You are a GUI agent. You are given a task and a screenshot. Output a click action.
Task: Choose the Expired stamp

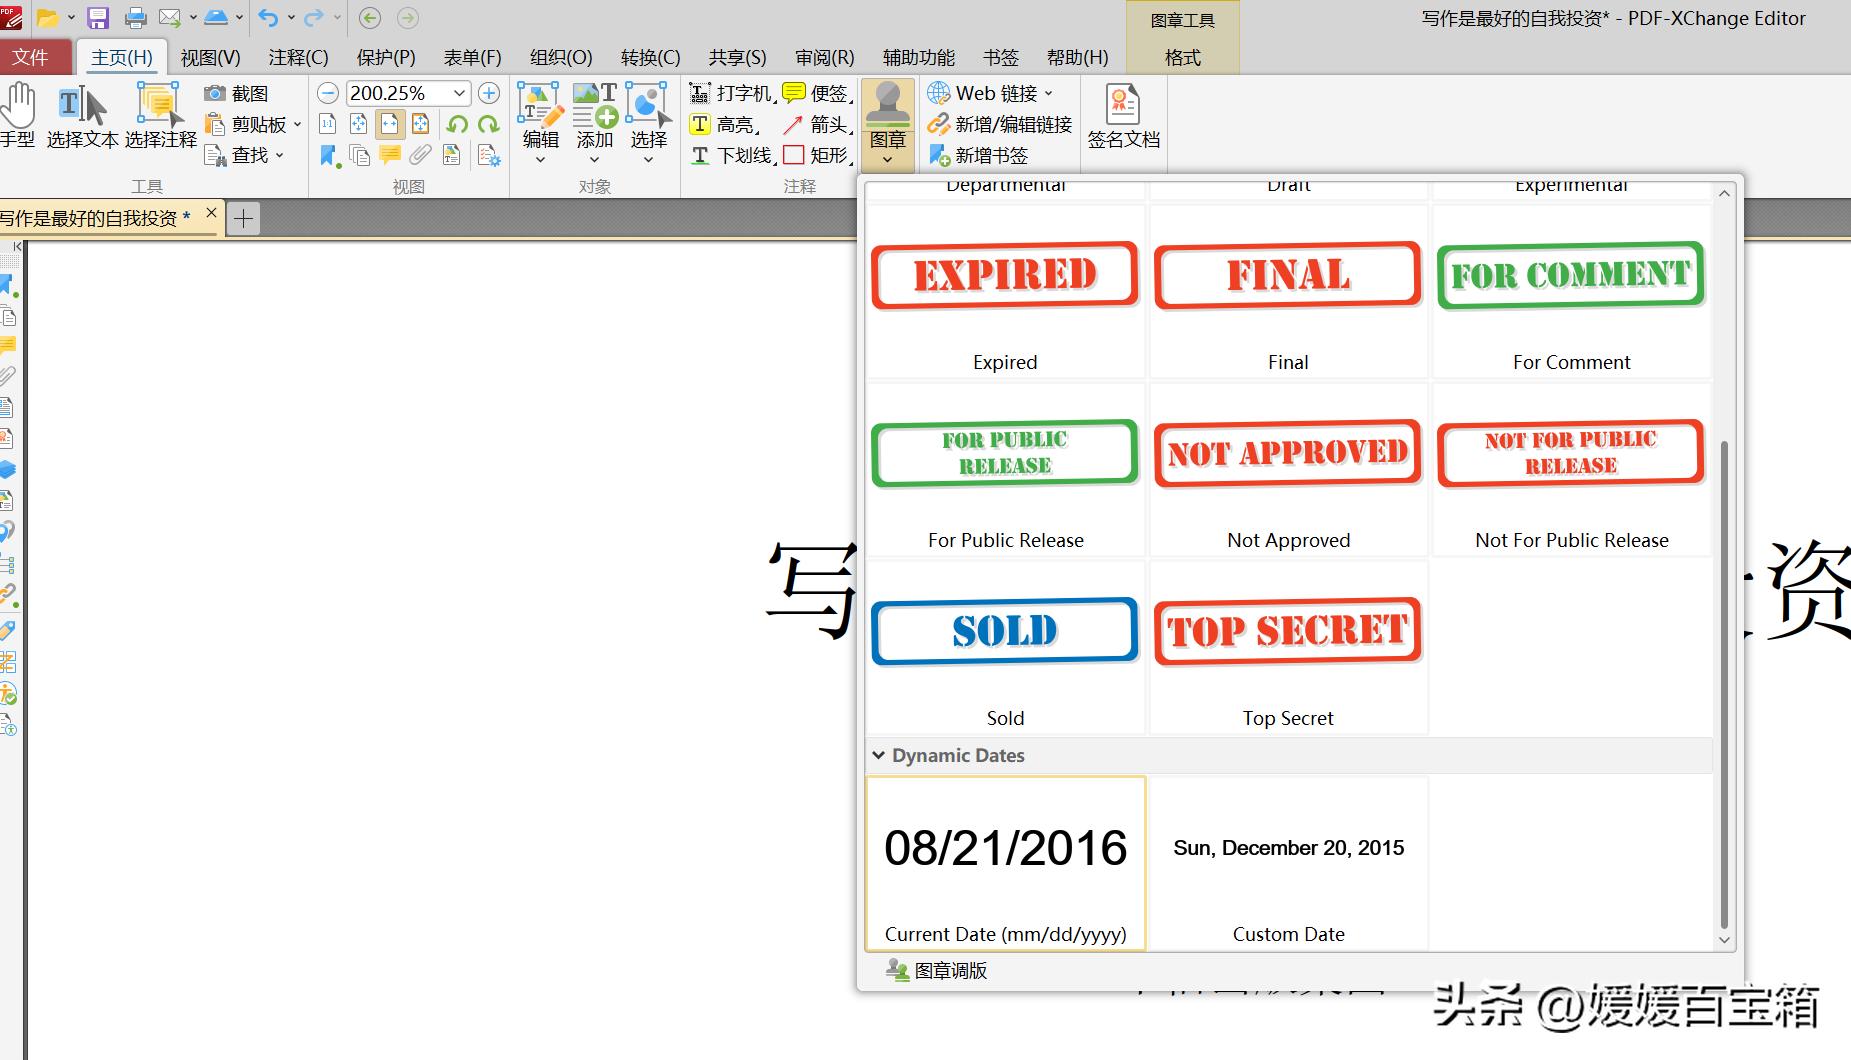tap(1005, 292)
